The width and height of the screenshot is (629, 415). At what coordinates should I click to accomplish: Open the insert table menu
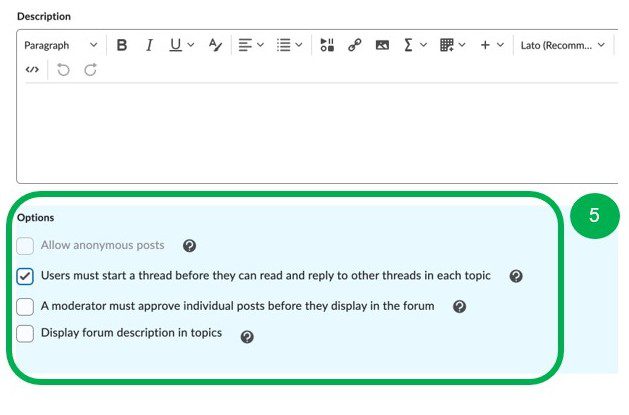(x=451, y=45)
